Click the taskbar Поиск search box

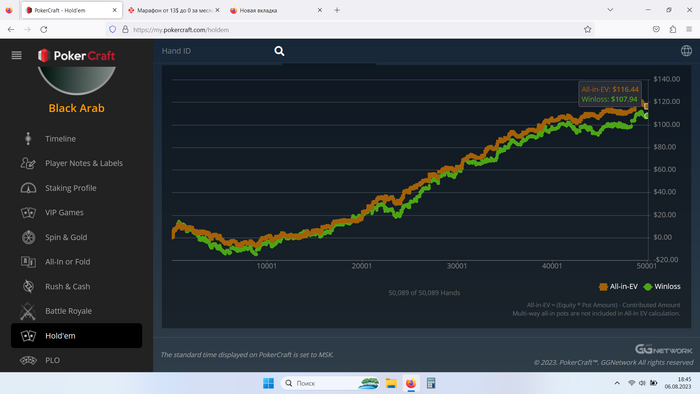(330, 383)
